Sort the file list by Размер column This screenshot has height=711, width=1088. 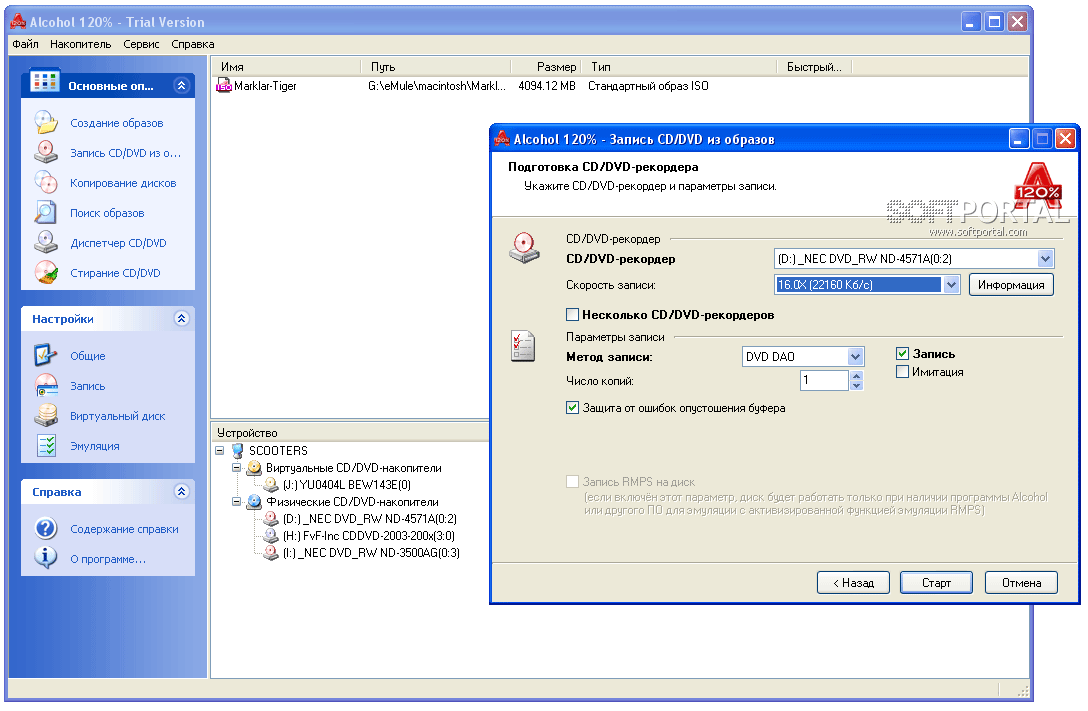(545, 67)
